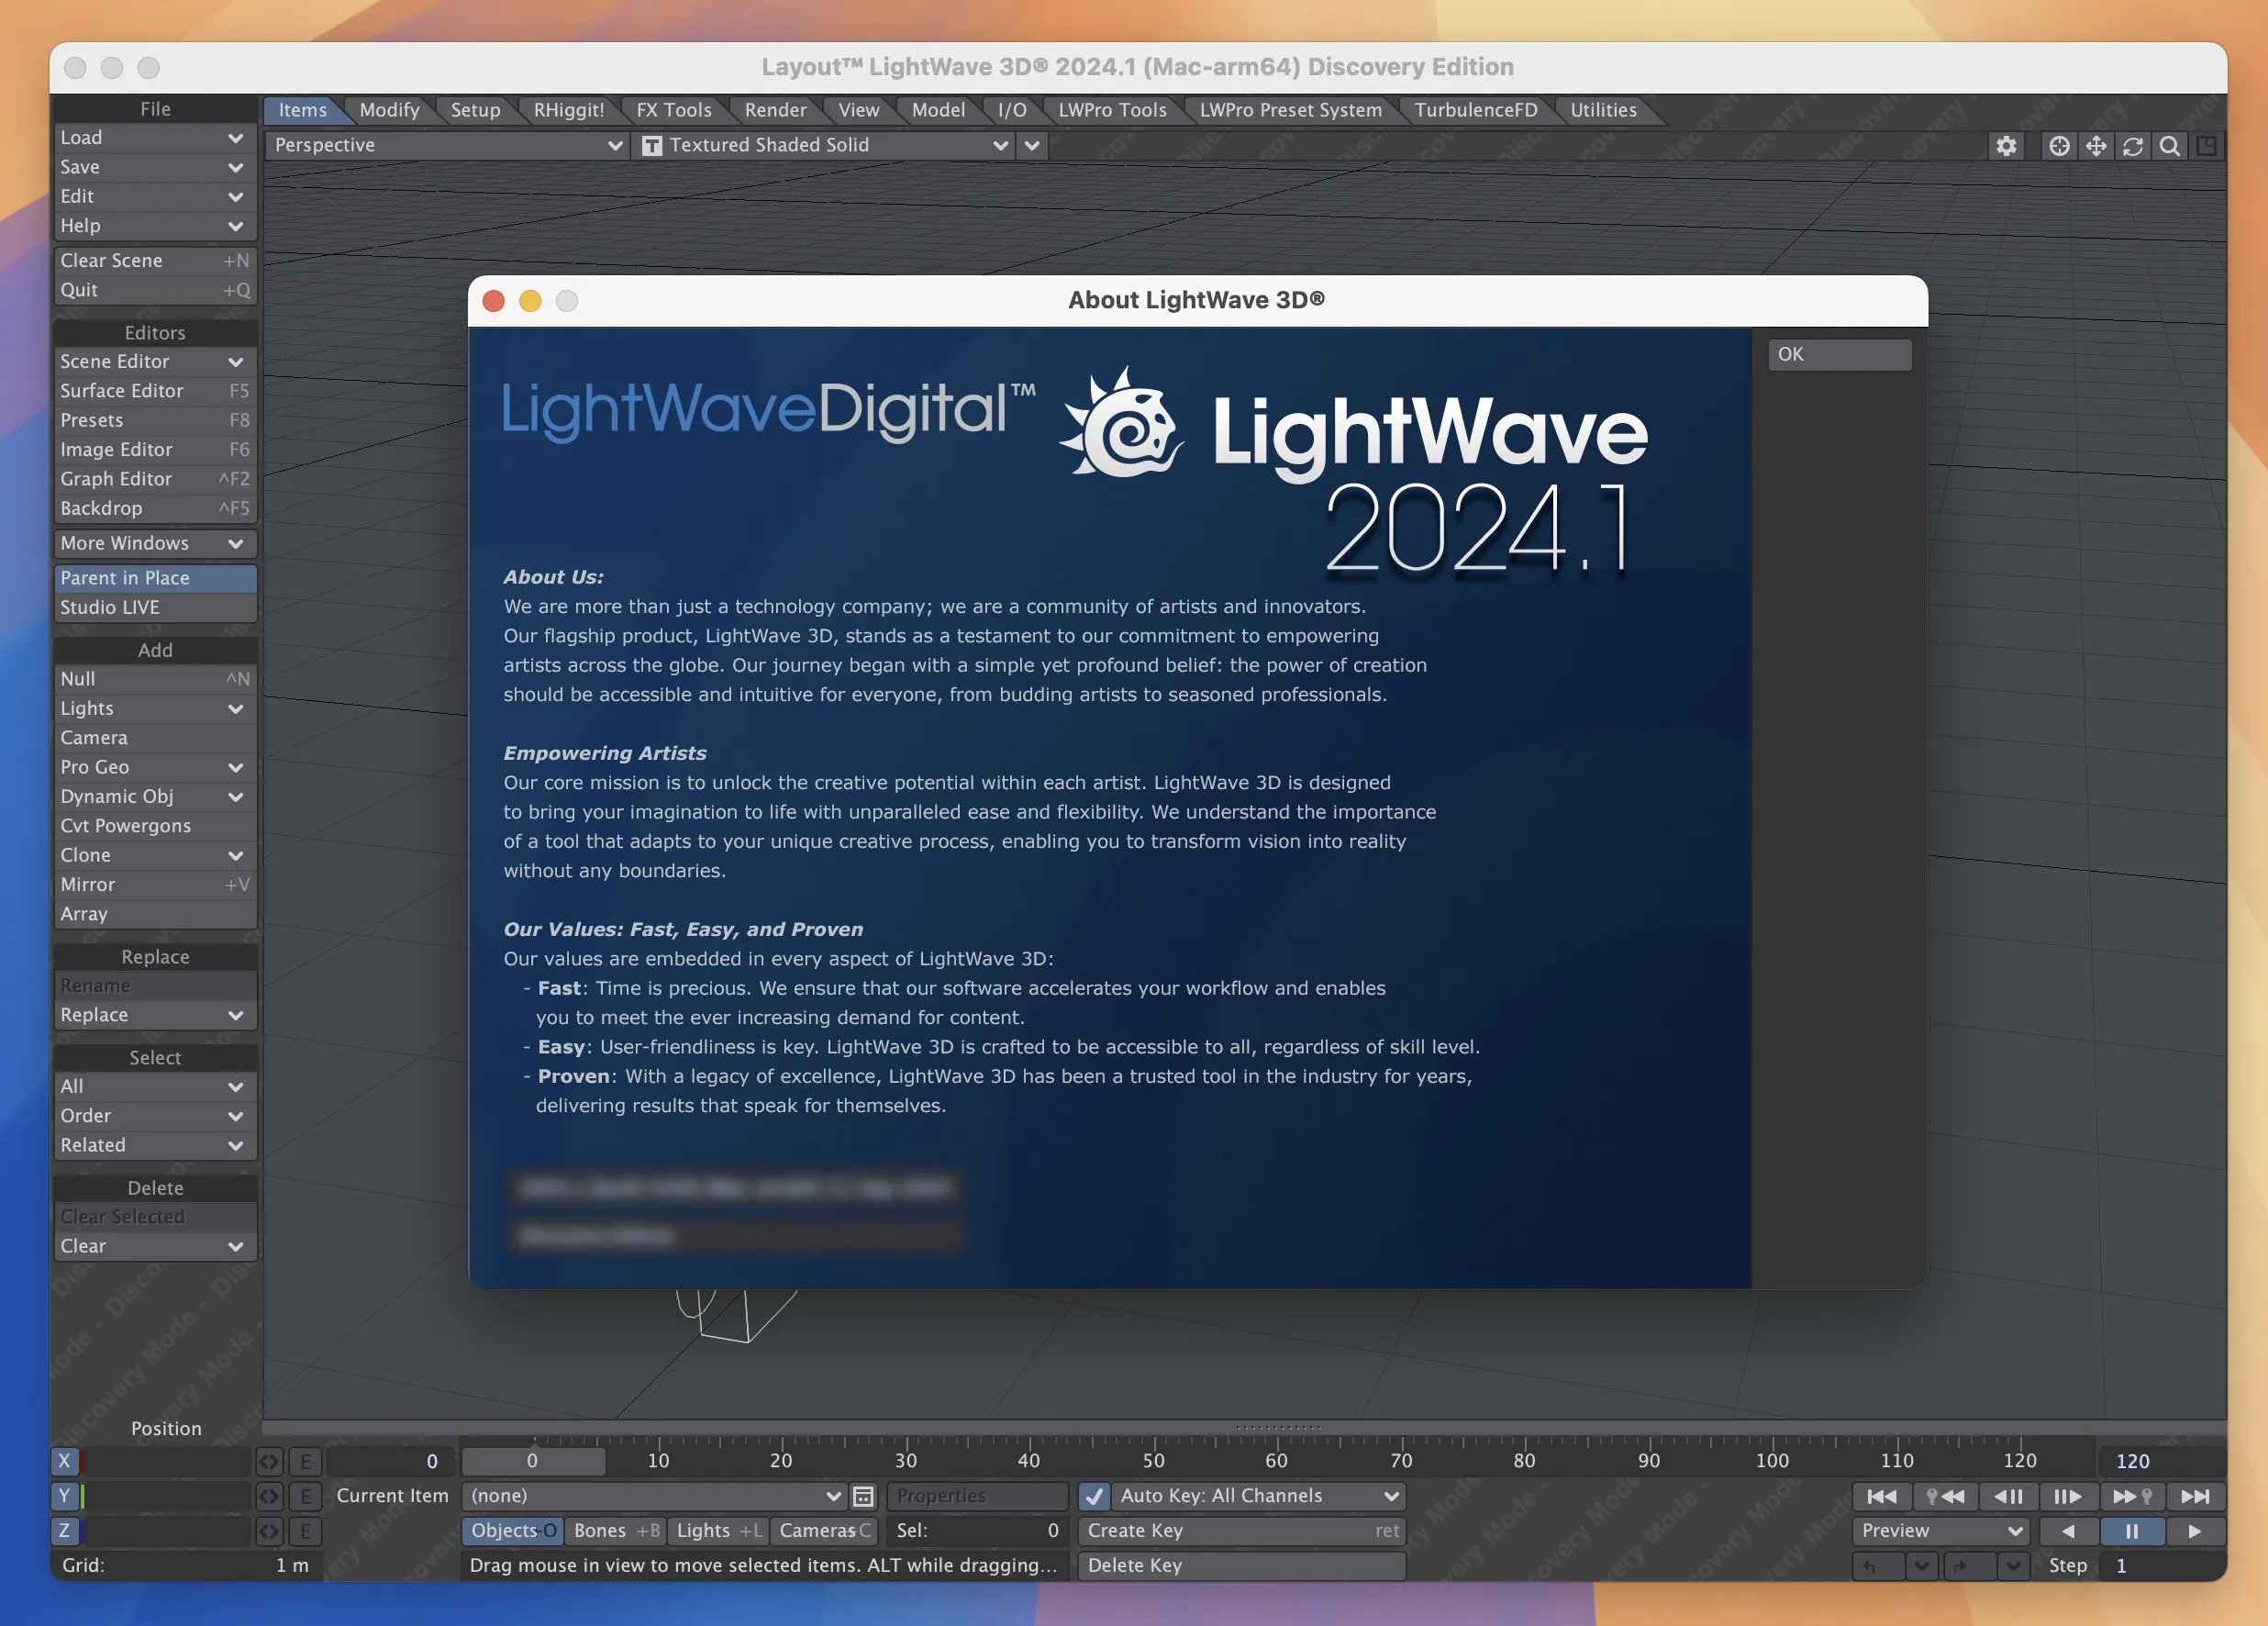
Task: Switch selection mode to Cameras
Action: click(824, 1531)
